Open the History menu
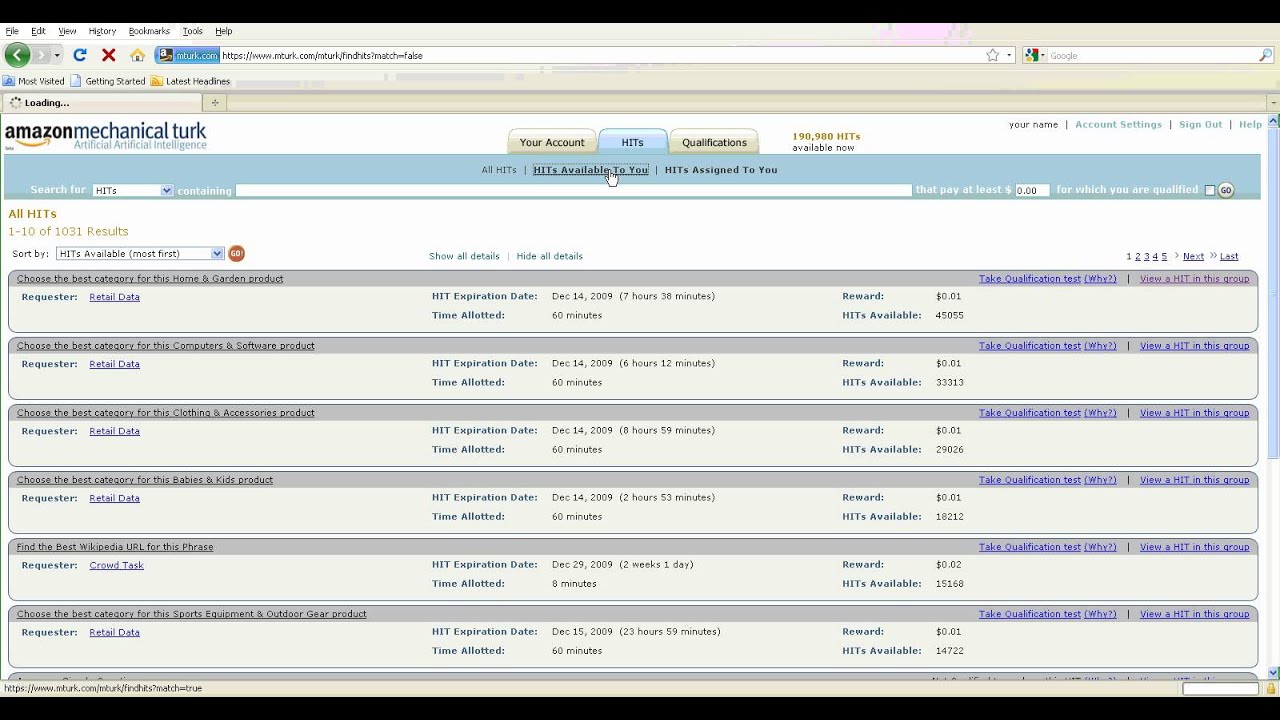Screen dimensions: 1280x720 (102, 31)
